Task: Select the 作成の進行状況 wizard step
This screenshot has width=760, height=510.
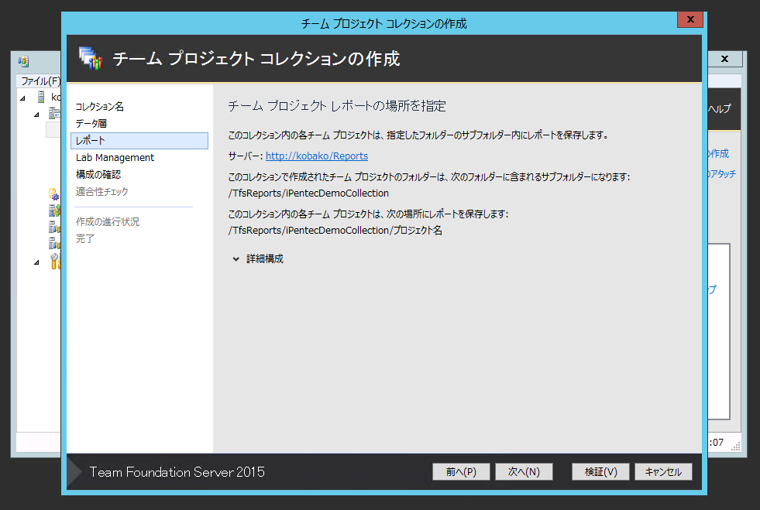Action: coord(108,222)
